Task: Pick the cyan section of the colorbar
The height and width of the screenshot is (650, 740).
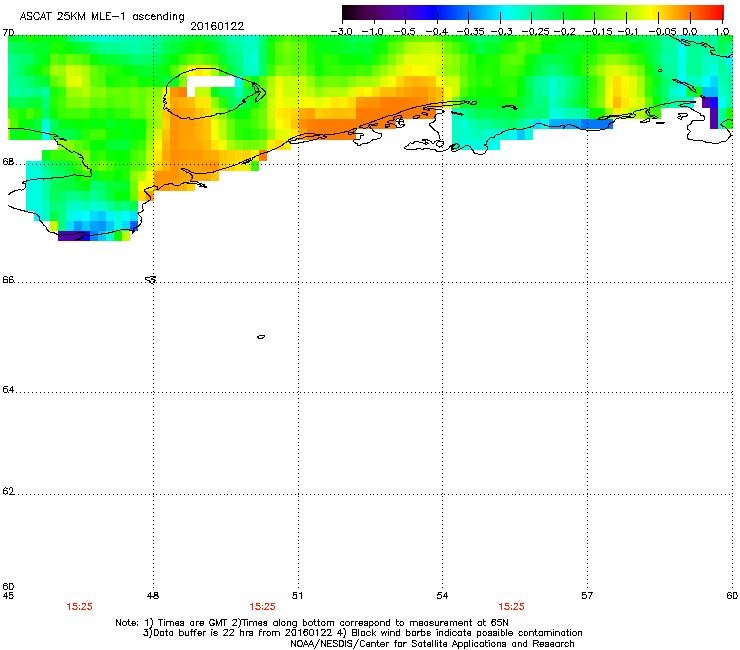Action: tap(506, 13)
